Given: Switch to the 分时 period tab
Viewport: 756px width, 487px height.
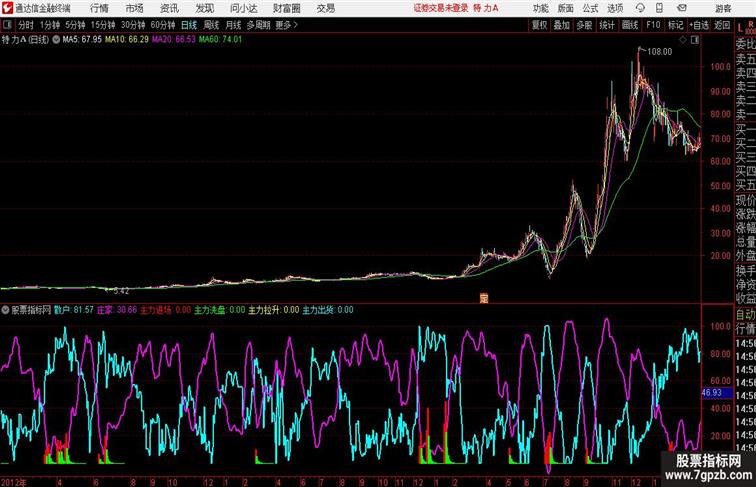Looking at the screenshot, I should pos(26,25).
